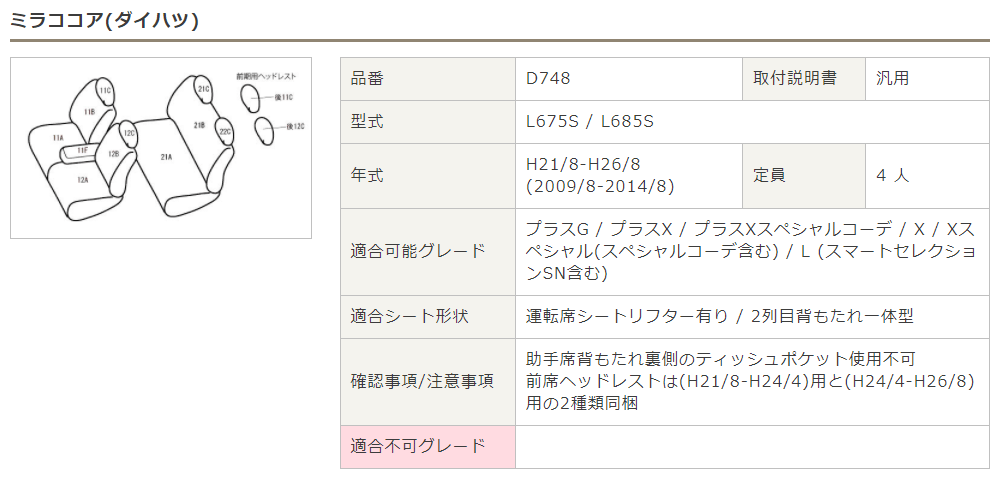Select the L675S / L685S model text

(590, 121)
